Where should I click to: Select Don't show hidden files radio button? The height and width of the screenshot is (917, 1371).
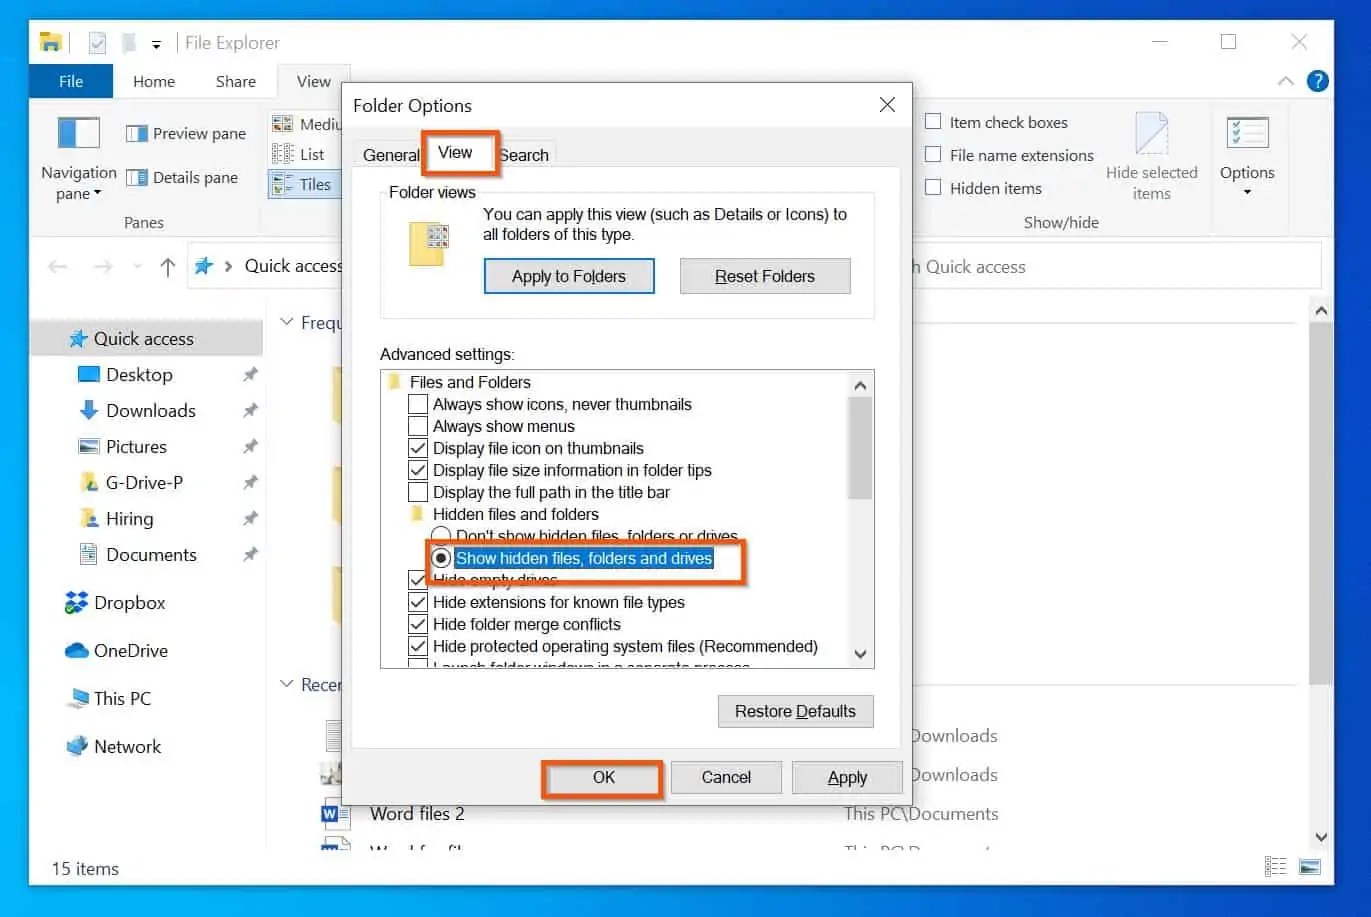[441, 536]
